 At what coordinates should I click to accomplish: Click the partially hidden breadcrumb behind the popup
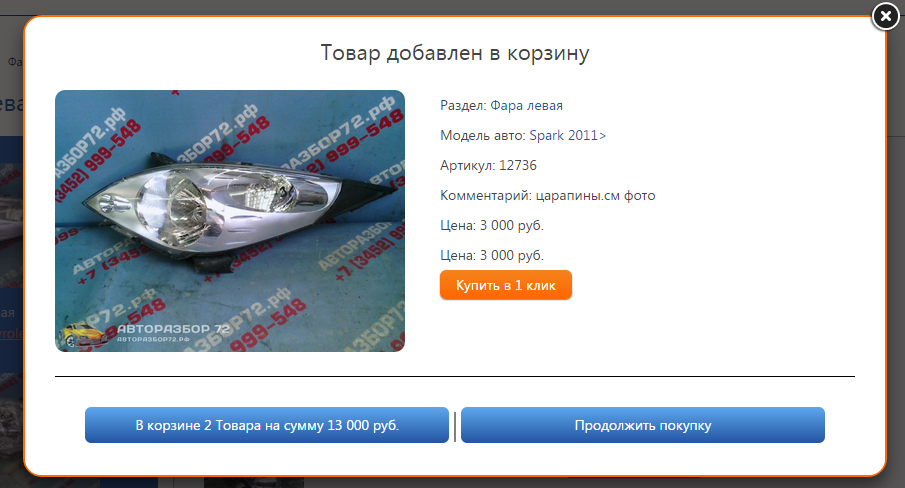coord(15,62)
